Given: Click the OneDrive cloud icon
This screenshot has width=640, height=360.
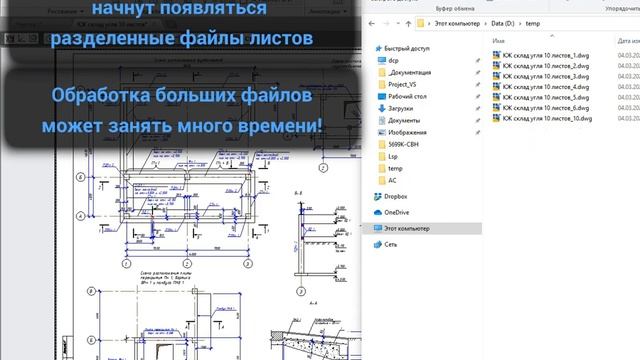Looking at the screenshot, I should (x=378, y=213).
